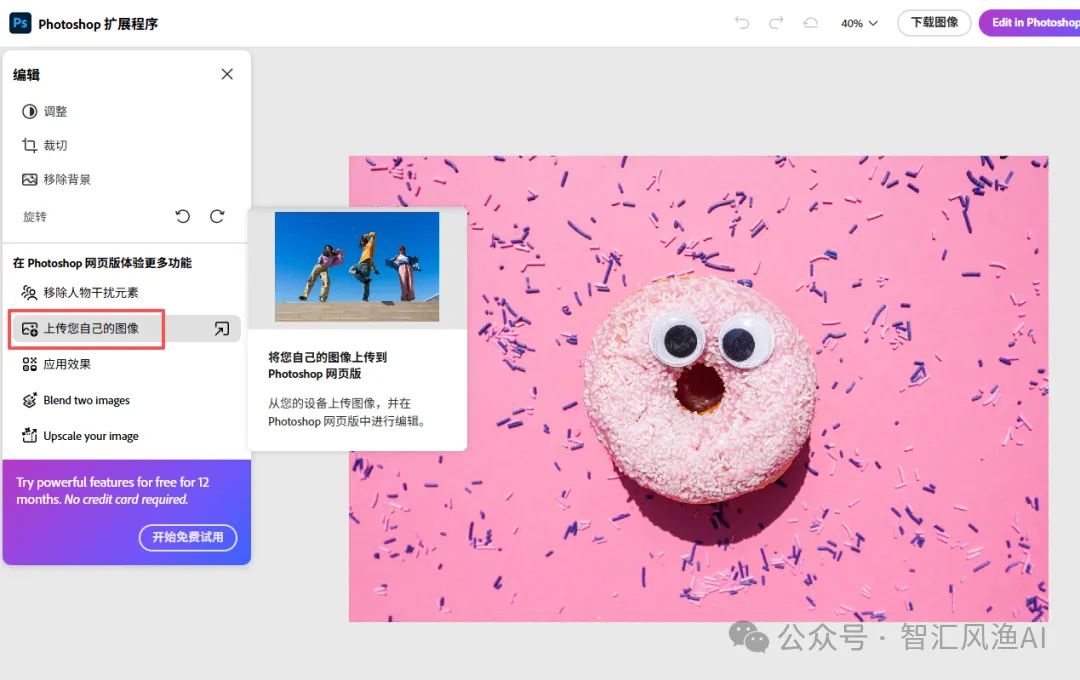The width and height of the screenshot is (1080, 680).
Task: Click the 下载图像 download button
Action: pyautogui.click(x=933, y=22)
